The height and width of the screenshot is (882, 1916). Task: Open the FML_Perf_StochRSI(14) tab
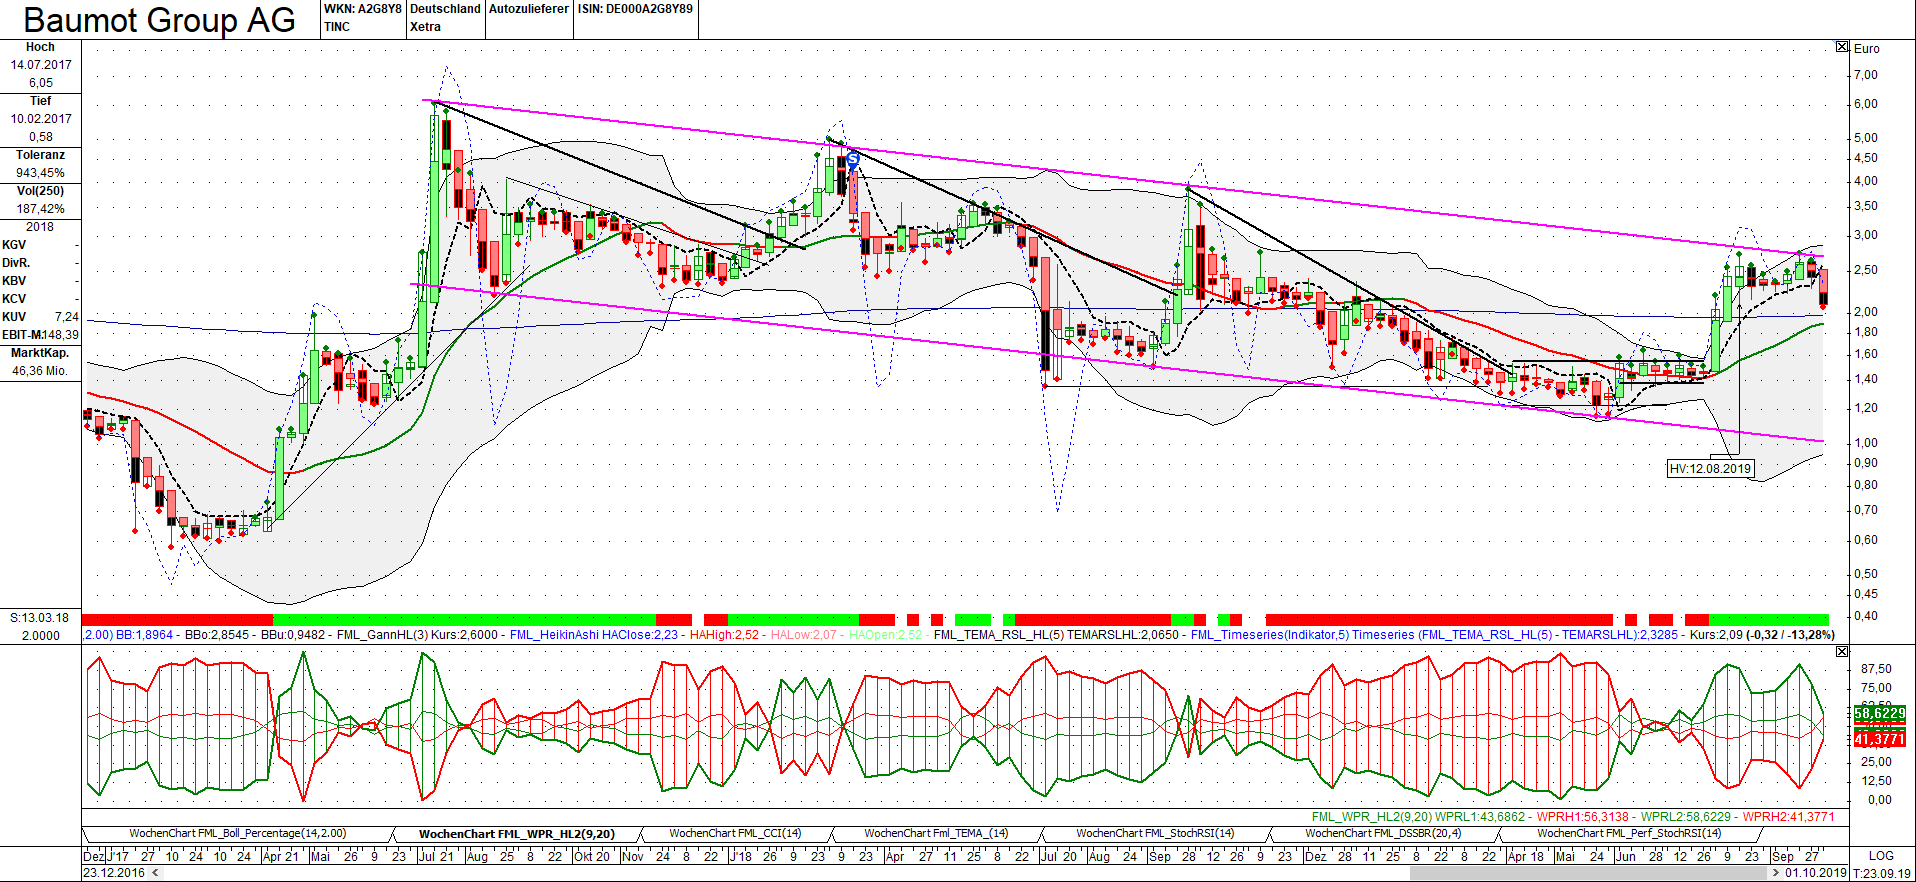coord(1629,833)
